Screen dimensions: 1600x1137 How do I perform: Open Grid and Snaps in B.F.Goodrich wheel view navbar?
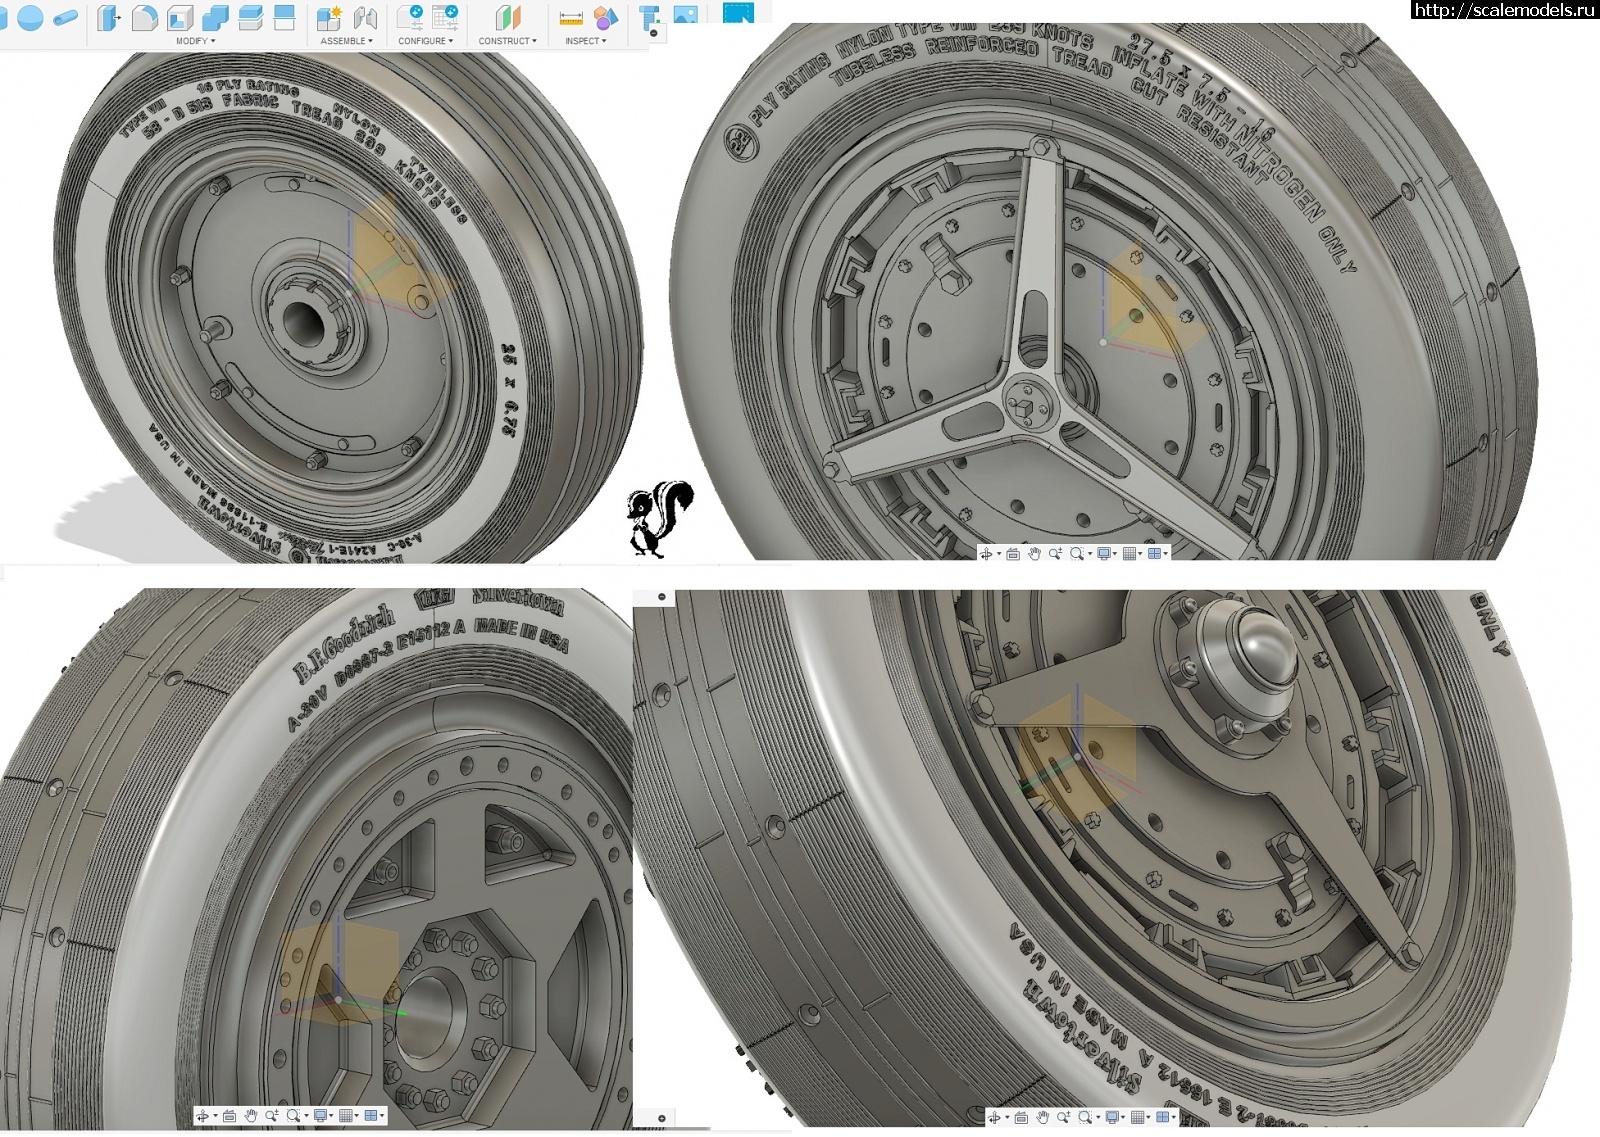pos(346,1115)
